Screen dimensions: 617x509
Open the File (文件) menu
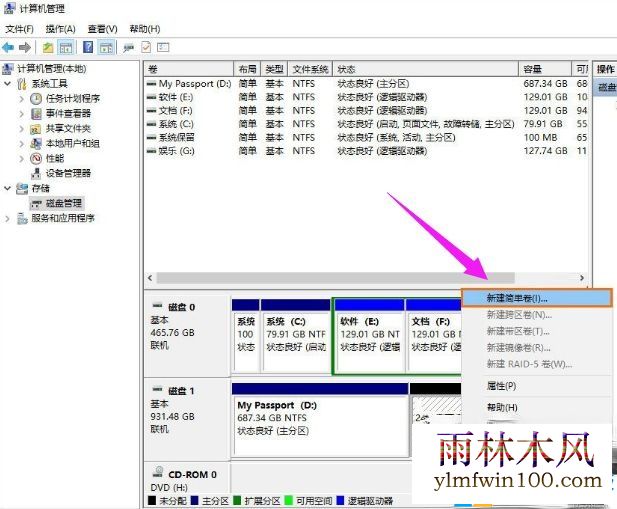[19, 29]
